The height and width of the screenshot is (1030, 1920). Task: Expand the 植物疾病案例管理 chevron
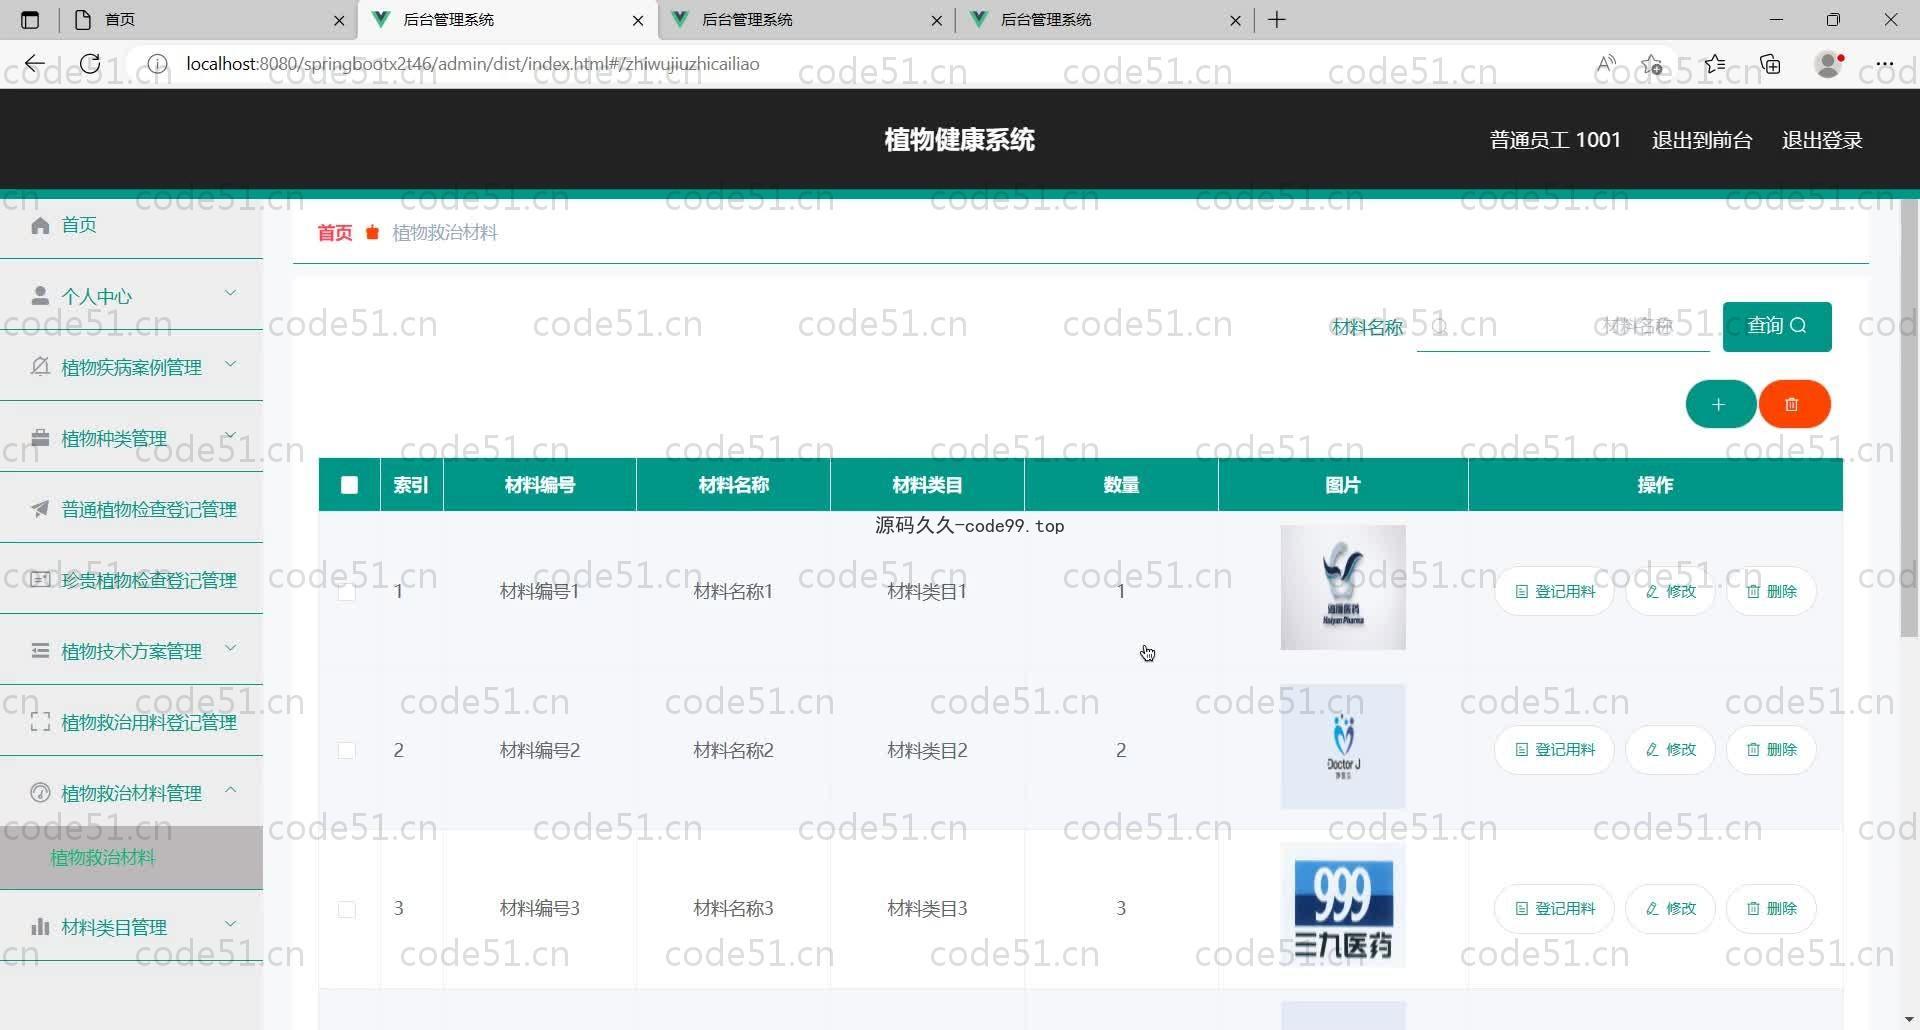(x=231, y=364)
